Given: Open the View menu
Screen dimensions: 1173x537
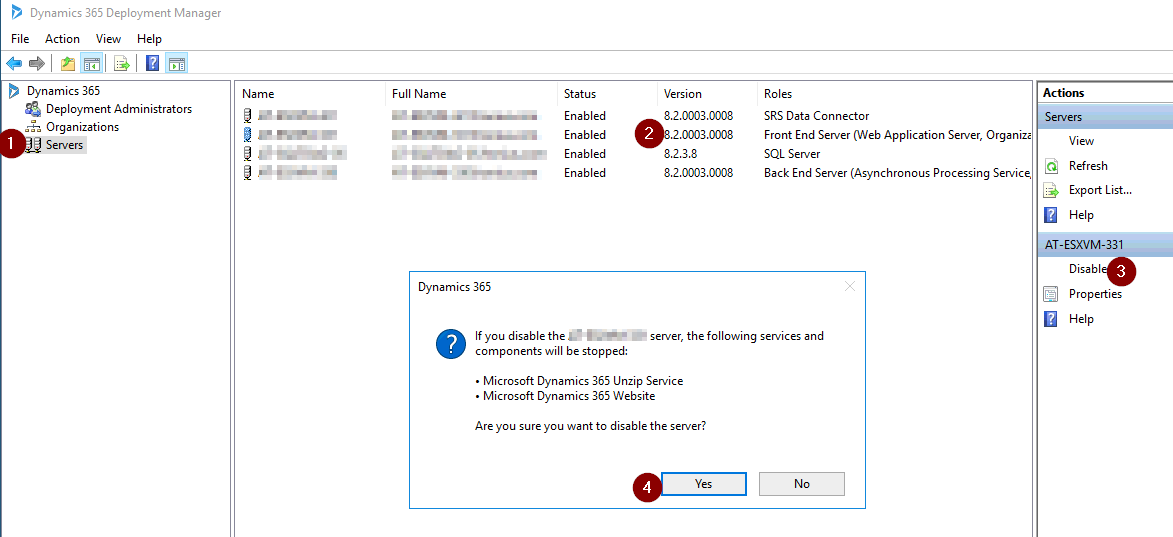Looking at the screenshot, I should (x=108, y=39).
